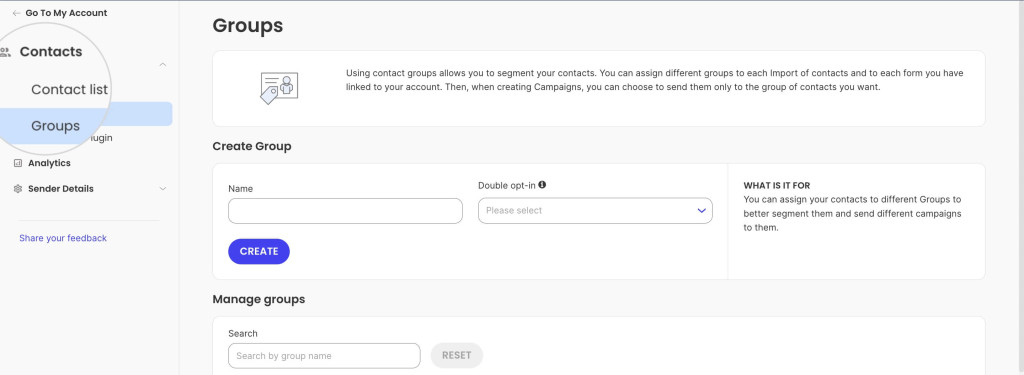Click the Groups page title
The height and width of the screenshot is (375, 1024).
click(x=248, y=25)
